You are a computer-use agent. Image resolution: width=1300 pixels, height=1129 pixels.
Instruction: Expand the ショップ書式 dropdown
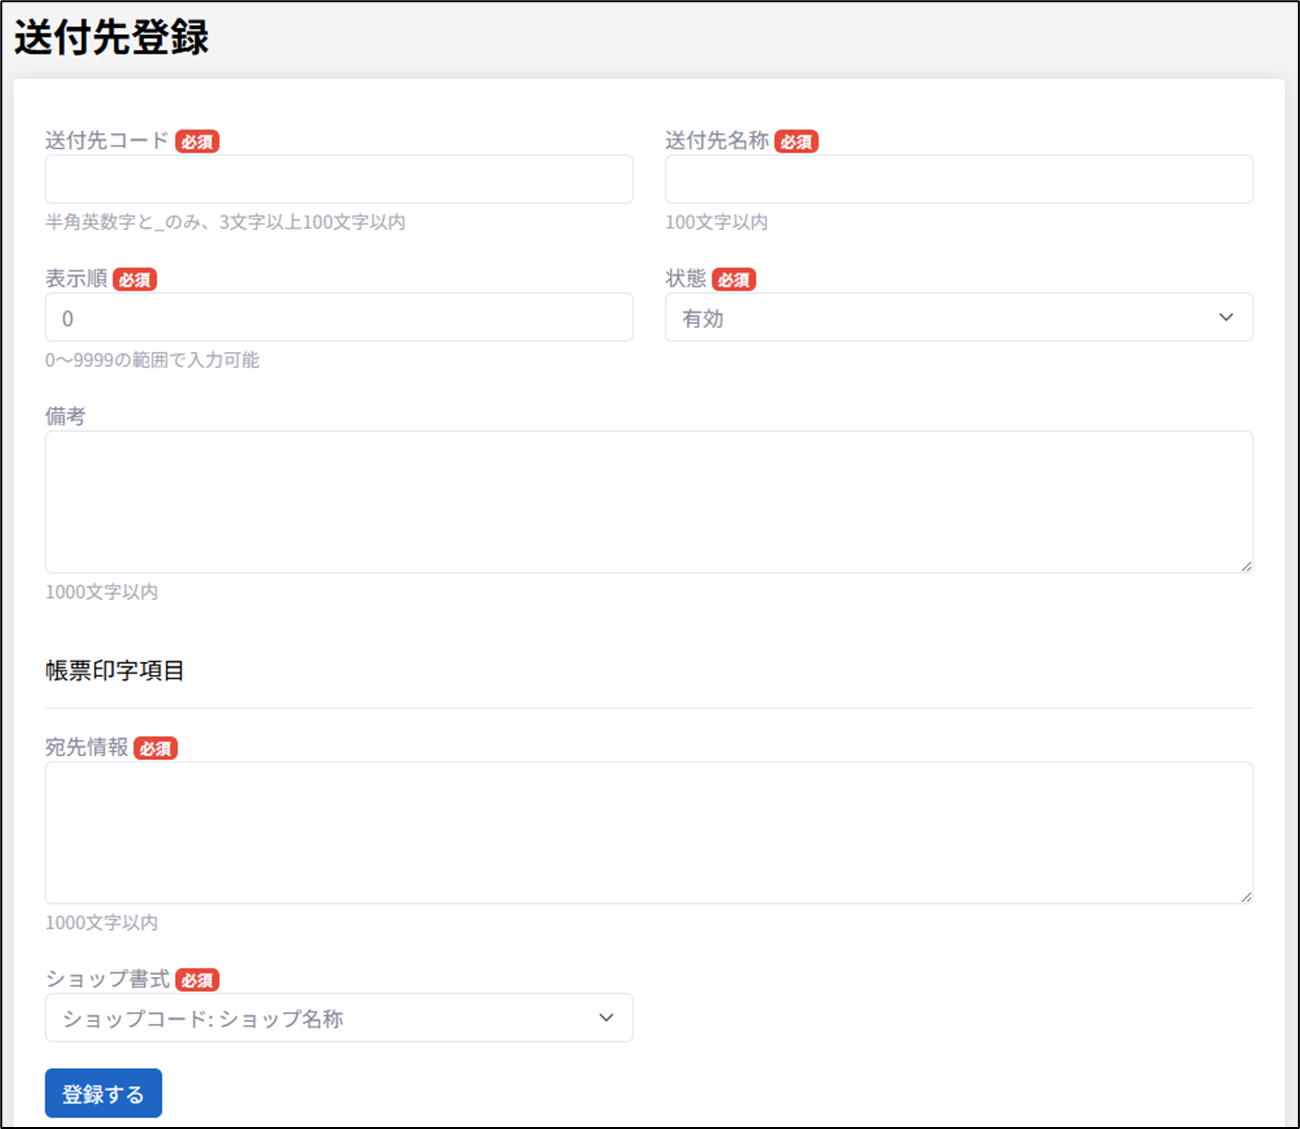coord(338,1018)
